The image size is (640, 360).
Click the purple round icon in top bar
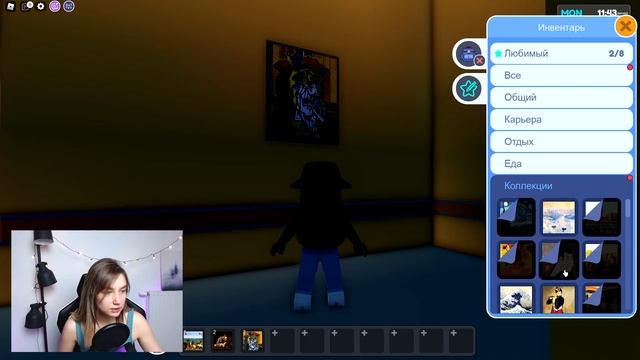(x=55, y=6)
